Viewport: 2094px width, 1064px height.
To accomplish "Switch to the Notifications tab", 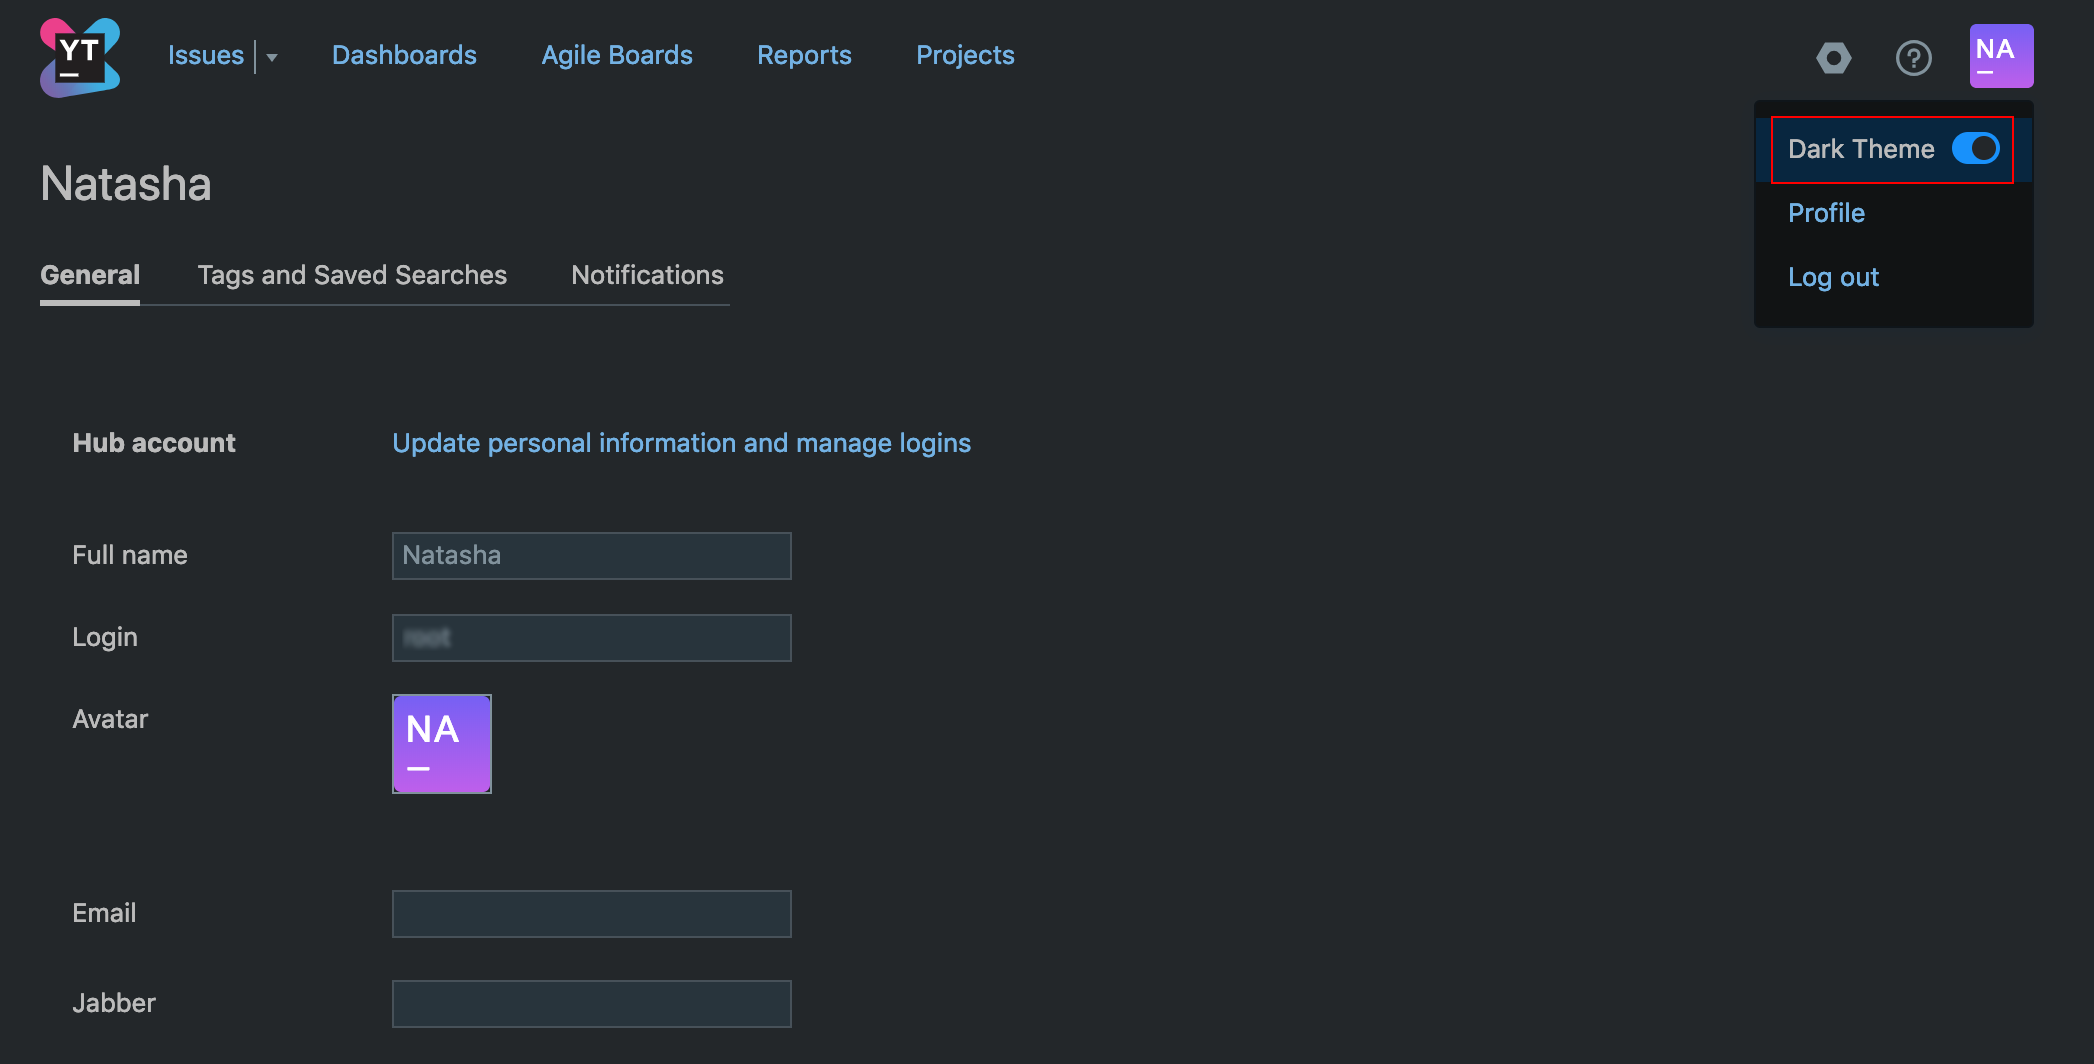I will click(647, 275).
